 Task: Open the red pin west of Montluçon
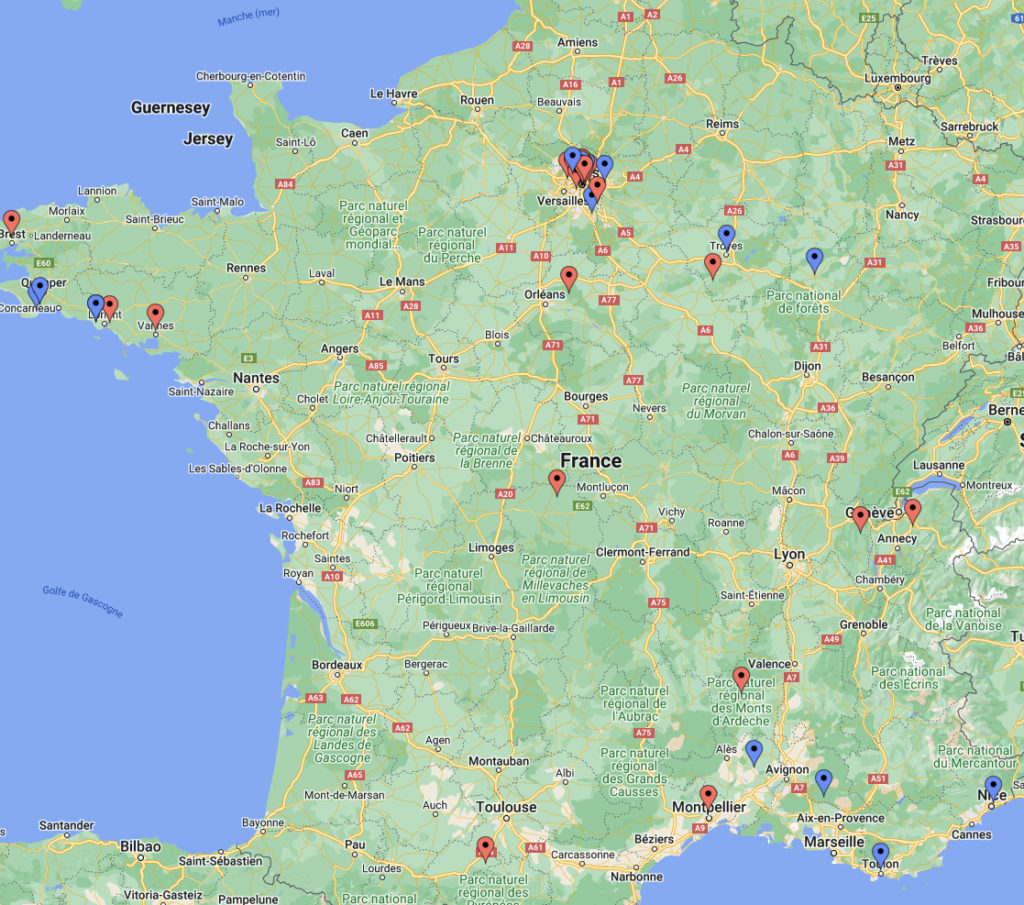(x=557, y=482)
